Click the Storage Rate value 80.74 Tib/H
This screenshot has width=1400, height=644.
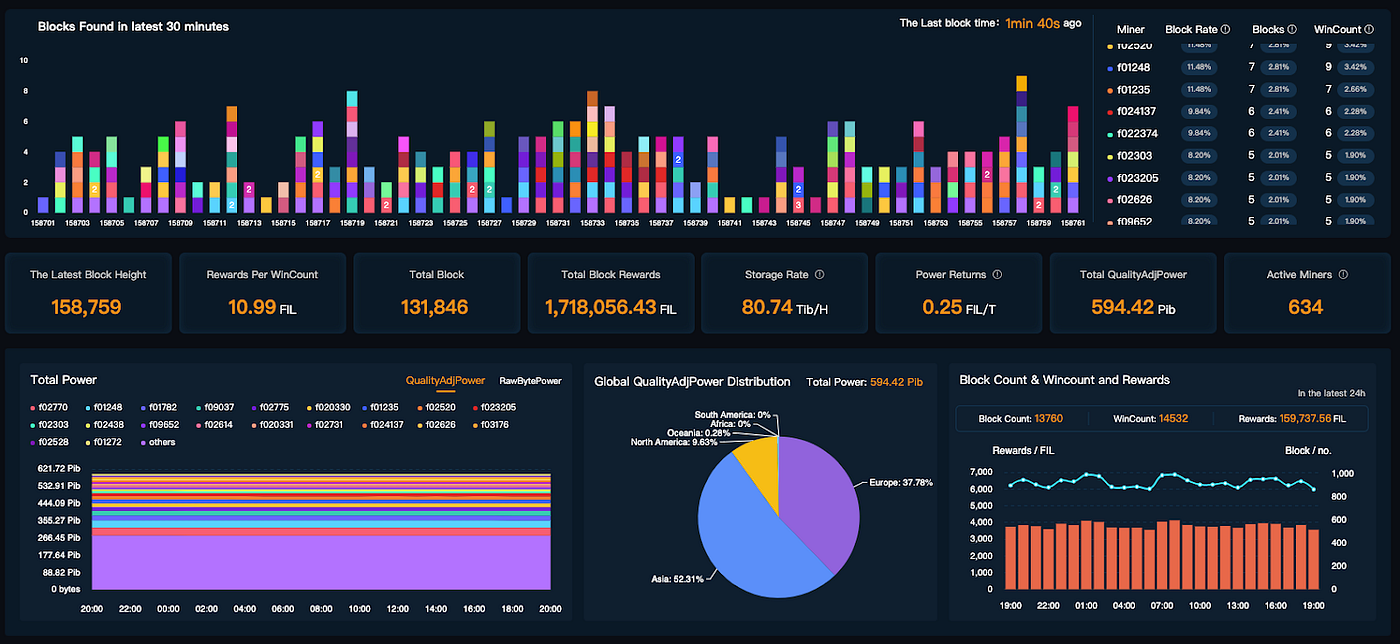click(785, 307)
